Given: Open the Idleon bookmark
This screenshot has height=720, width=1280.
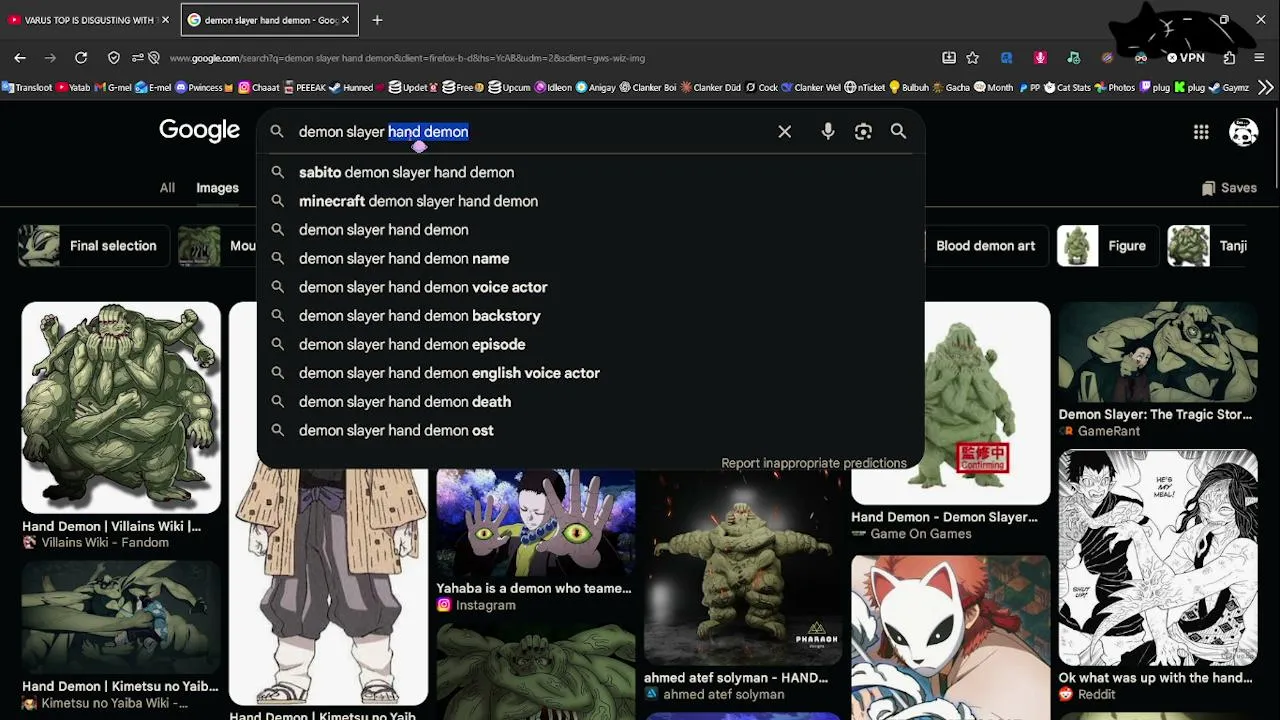Looking at the screenshot, I should point(553,87).
